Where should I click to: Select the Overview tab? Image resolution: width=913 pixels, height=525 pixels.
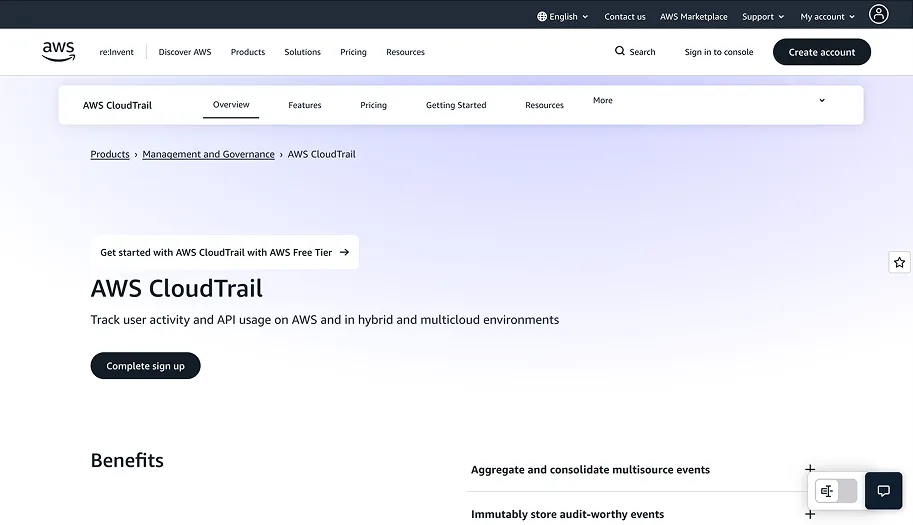pyautogui.click(x=231, y=105)
